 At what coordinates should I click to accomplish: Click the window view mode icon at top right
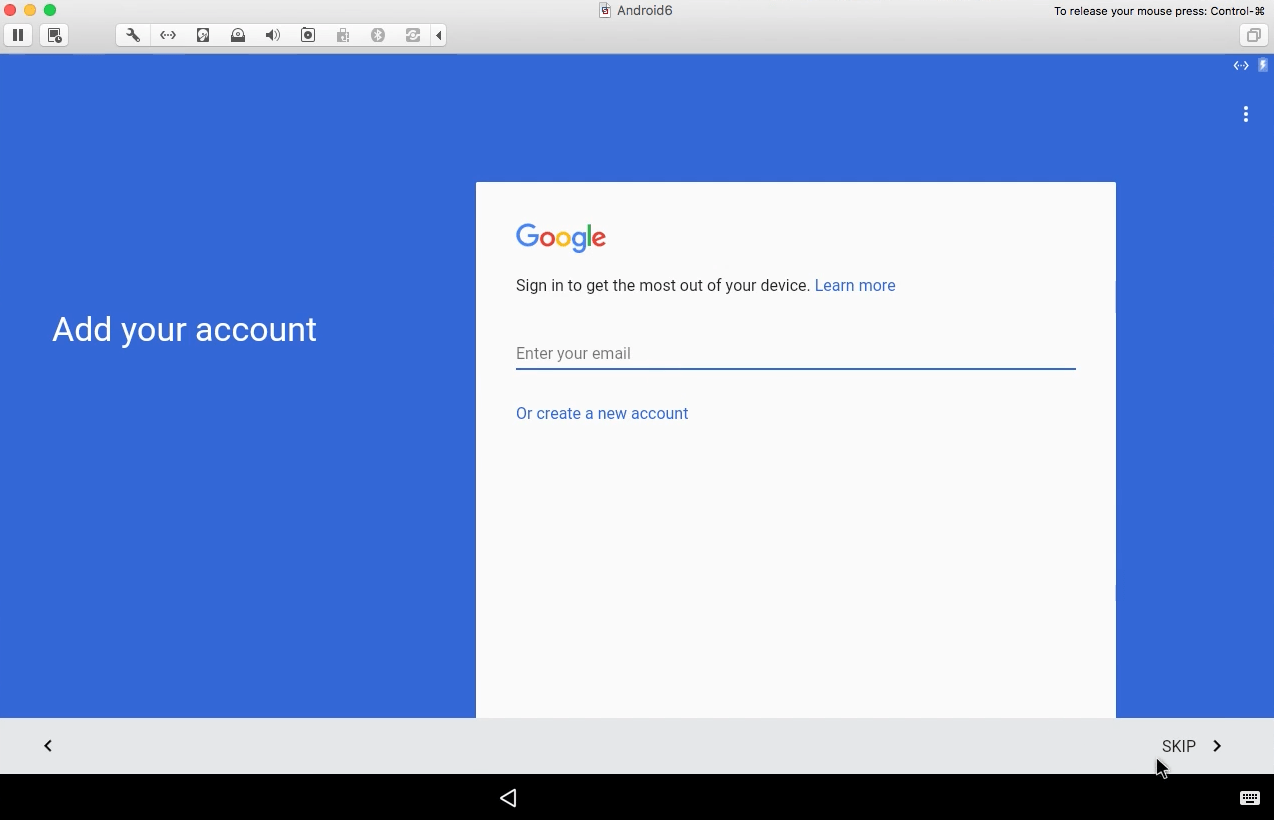tap(1253, 35)
